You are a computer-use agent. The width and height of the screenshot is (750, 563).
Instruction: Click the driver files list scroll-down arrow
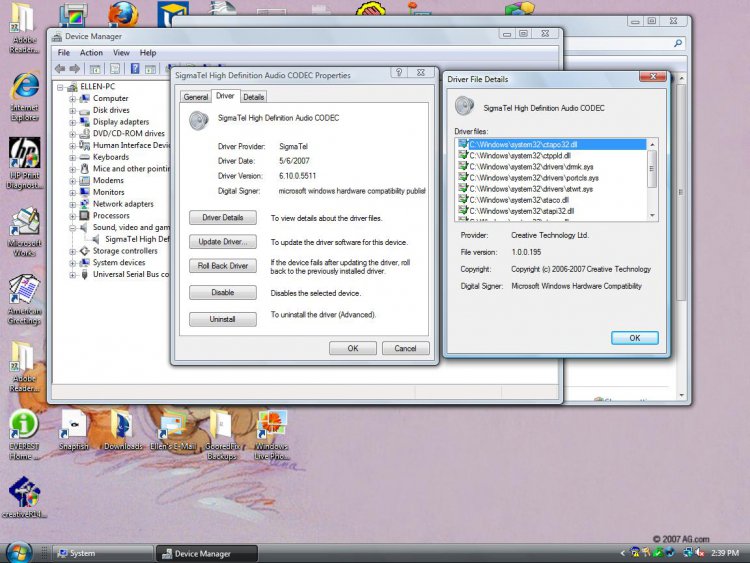(652, 216)
